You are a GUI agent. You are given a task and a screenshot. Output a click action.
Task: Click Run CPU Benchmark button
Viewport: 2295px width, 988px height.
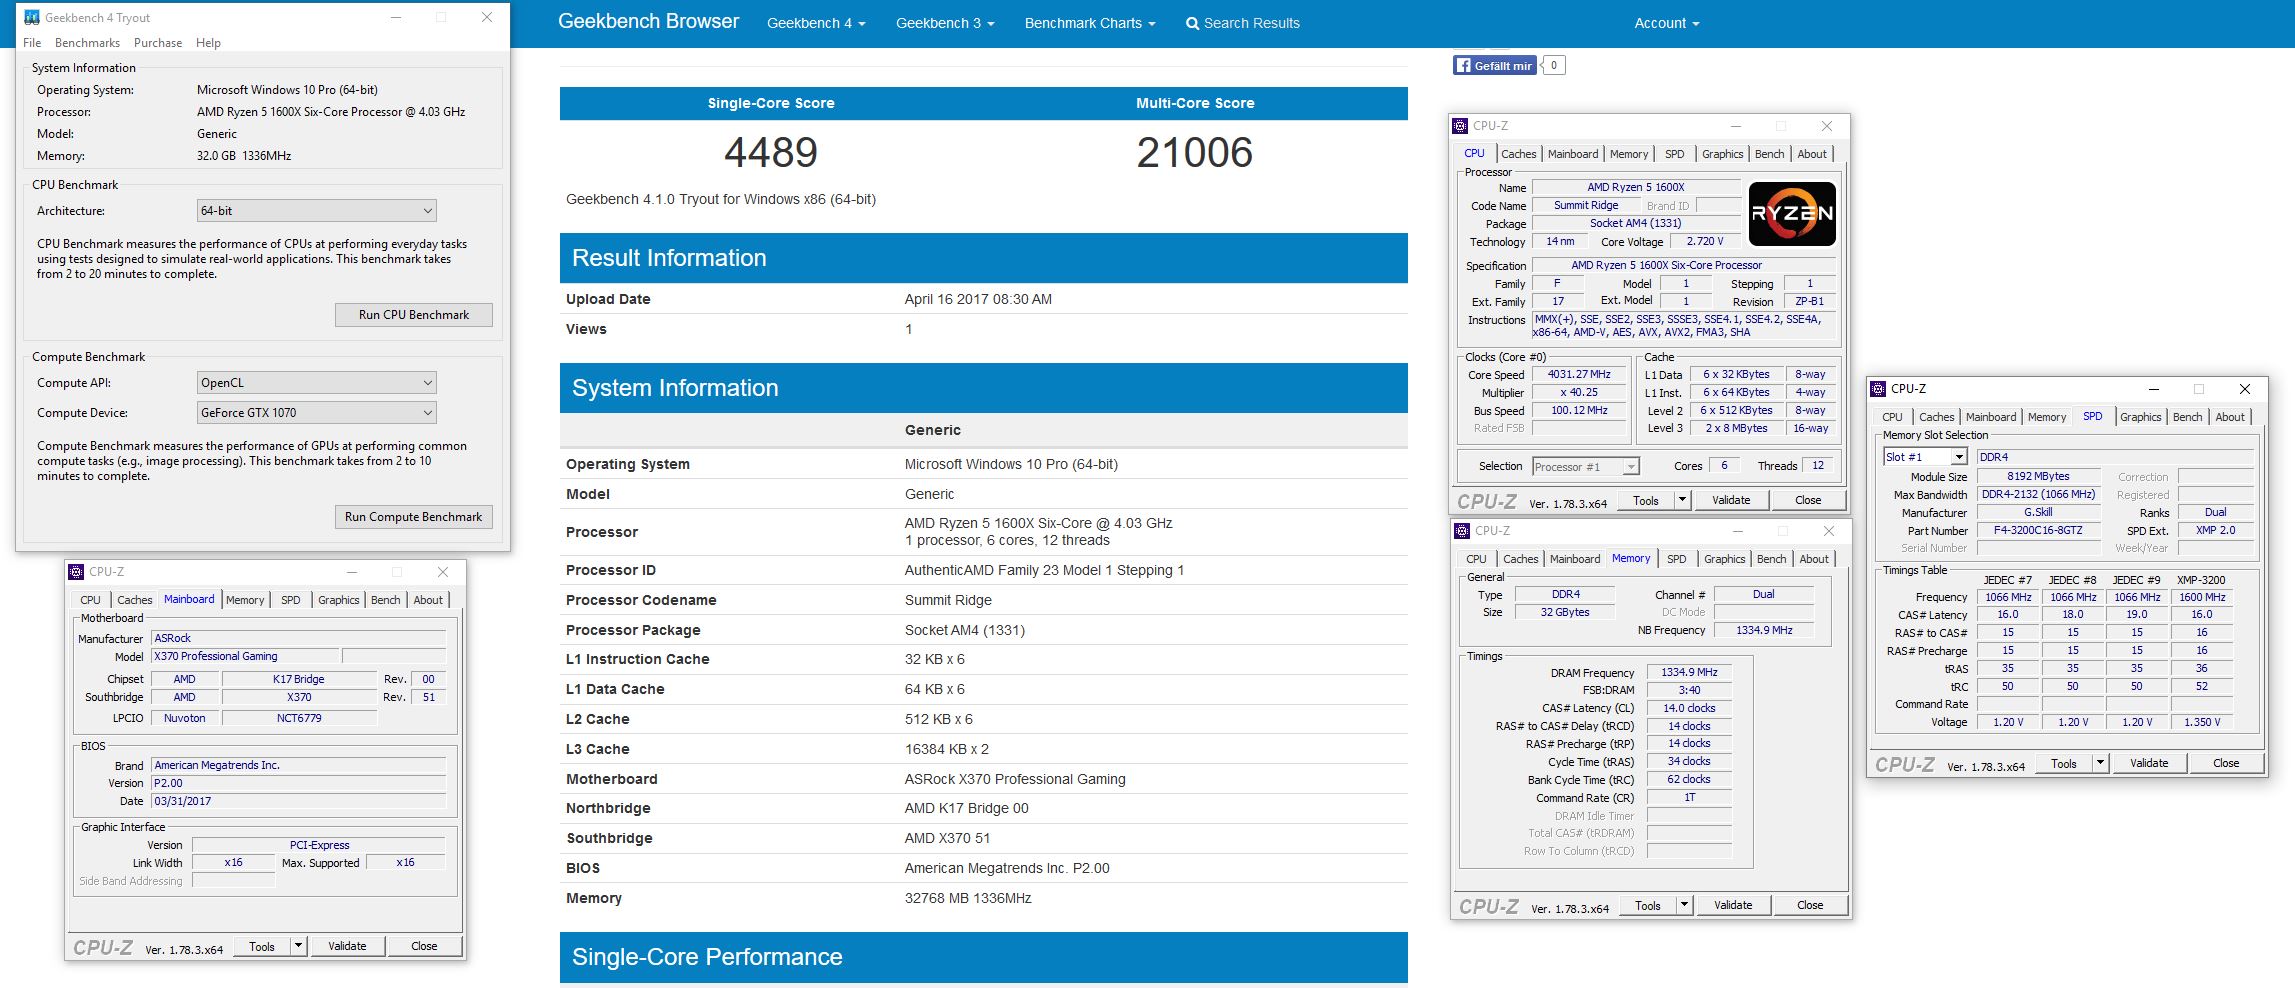coord(414,315)
